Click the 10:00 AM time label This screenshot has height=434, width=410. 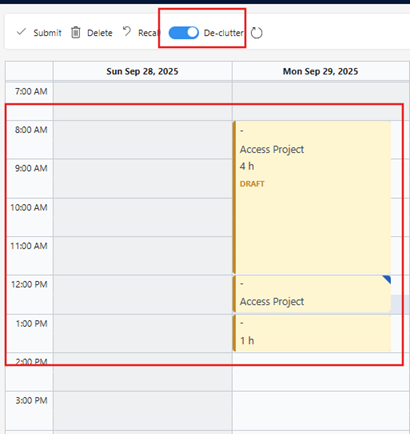(29, 207)
